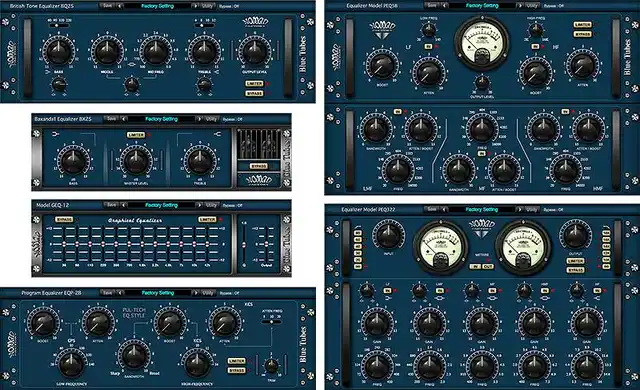Open Factory Setting preset list in Baxandall Equalizer
Viewport: 640px width, 390px height.
[x=162, y=119]
